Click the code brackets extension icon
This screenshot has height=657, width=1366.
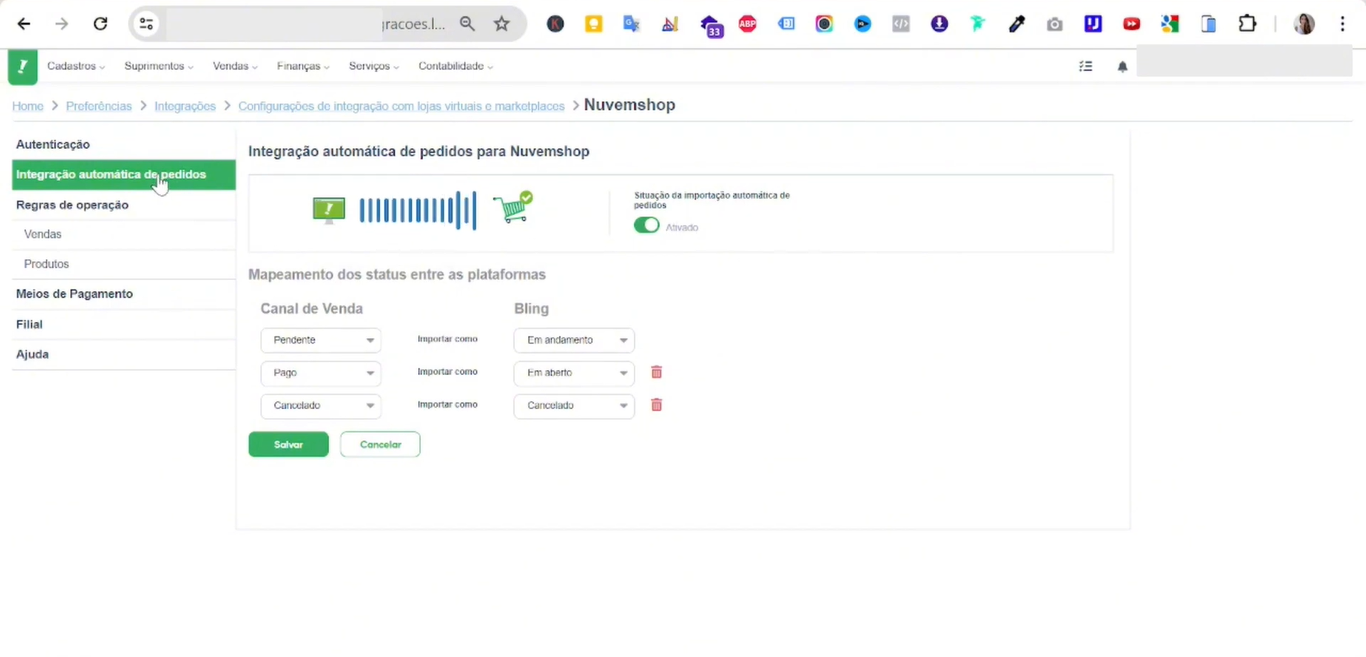click(901, 24)
